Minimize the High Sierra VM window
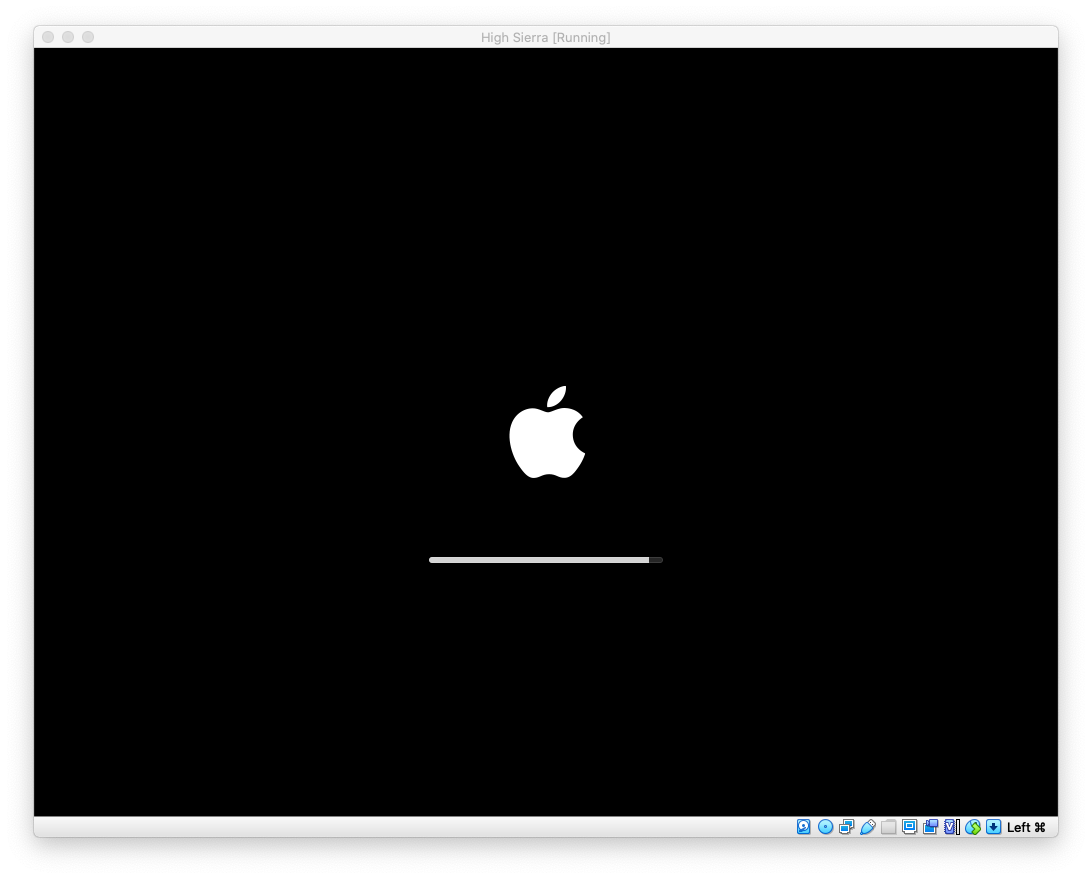 pos(68,37)
